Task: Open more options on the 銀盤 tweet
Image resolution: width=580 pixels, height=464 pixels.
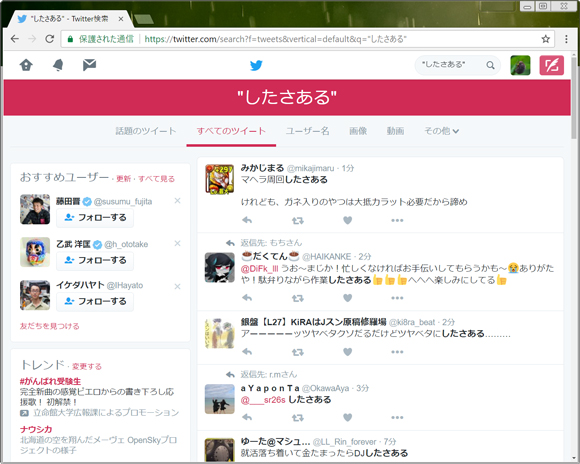Action: (397, 352)
